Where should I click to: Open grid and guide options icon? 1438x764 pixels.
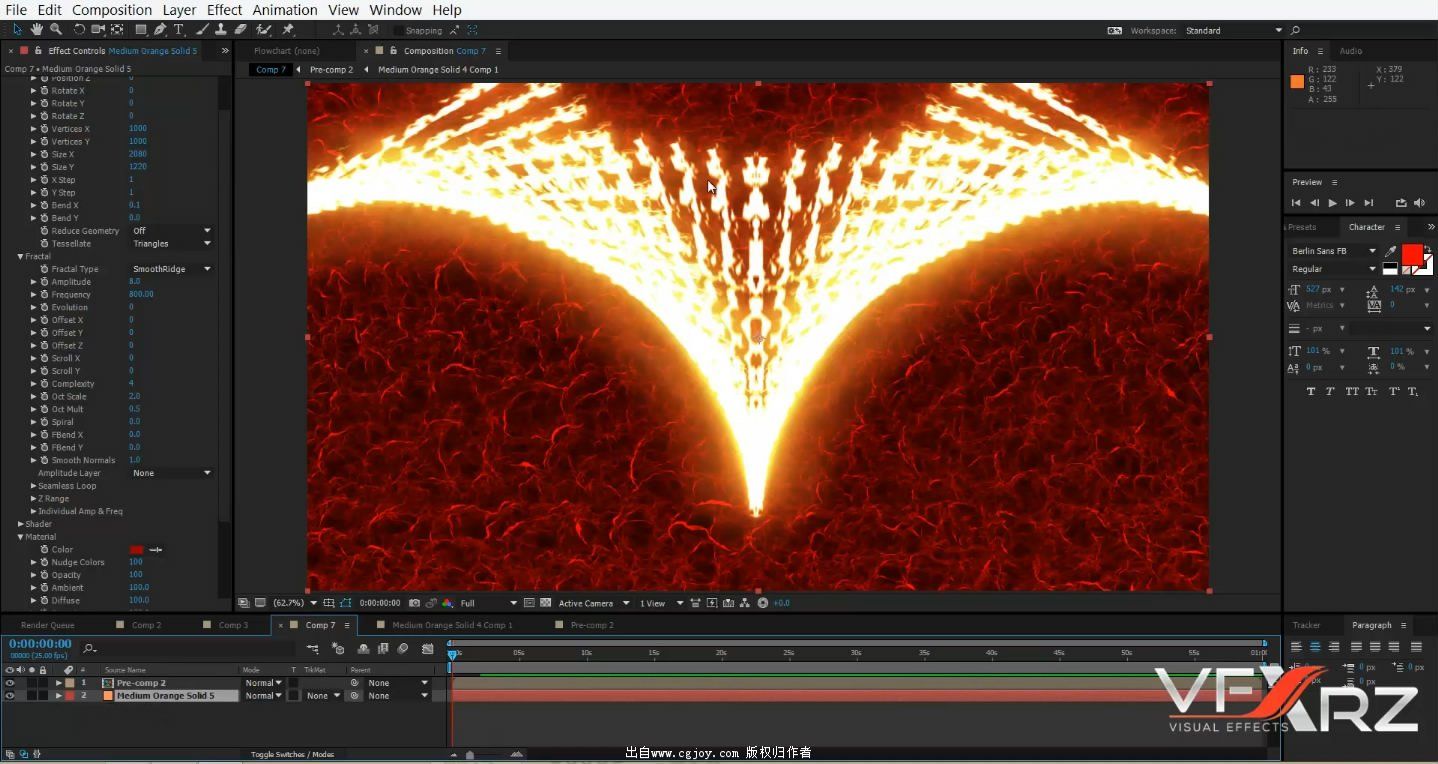(x=329, y=603)
